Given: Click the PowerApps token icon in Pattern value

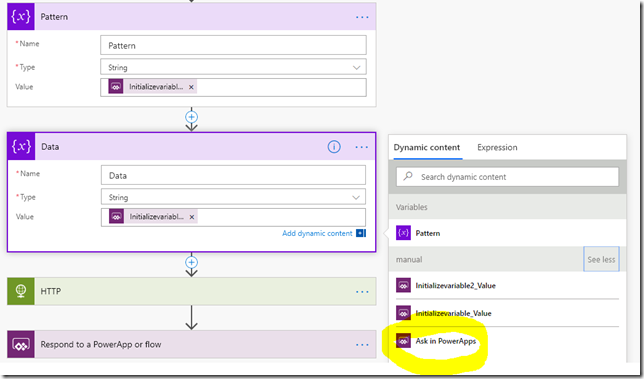Looking at the screenshot, I should point(116,87).
